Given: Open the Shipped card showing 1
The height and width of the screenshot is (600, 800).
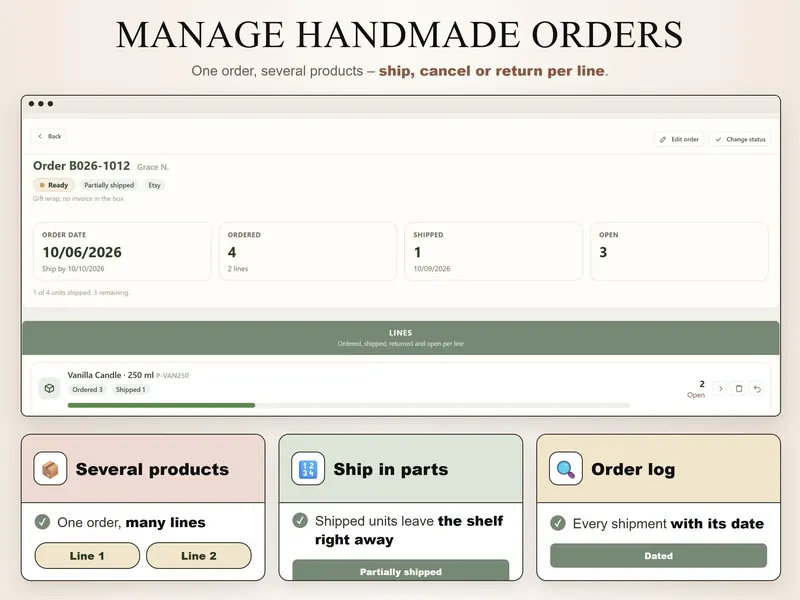Looking at the screenshot, I should tap(493, 251).
